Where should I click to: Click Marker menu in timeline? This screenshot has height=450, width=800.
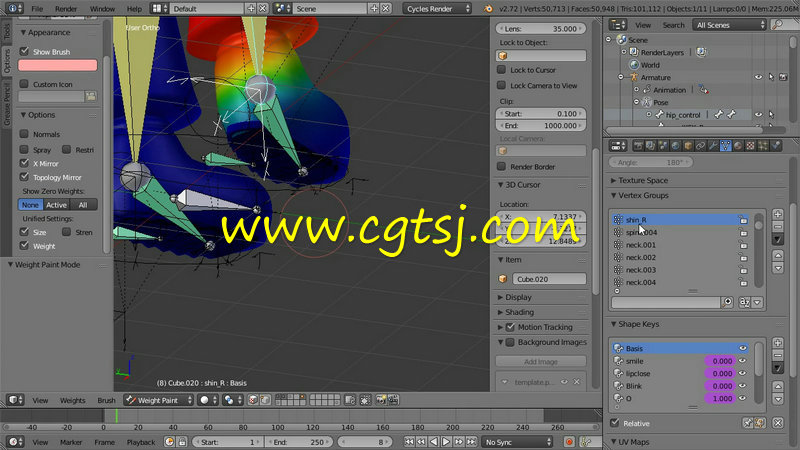click(71, 442)
